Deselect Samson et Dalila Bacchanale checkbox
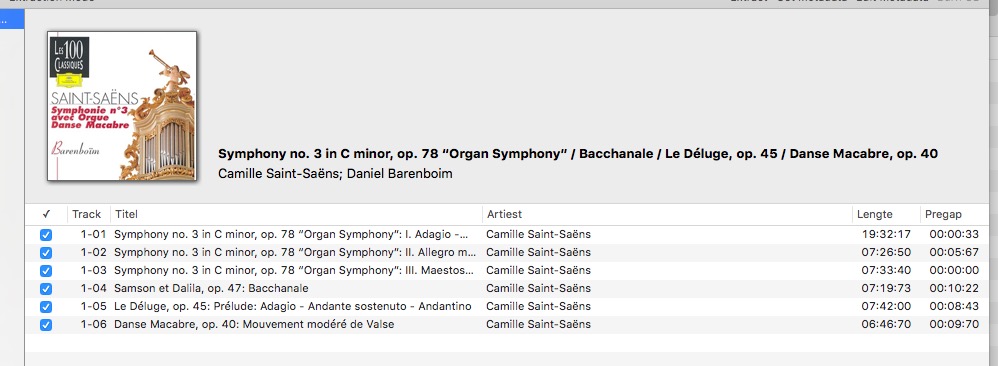This screenshot has width=998, height=366. (x=46, y=289)
